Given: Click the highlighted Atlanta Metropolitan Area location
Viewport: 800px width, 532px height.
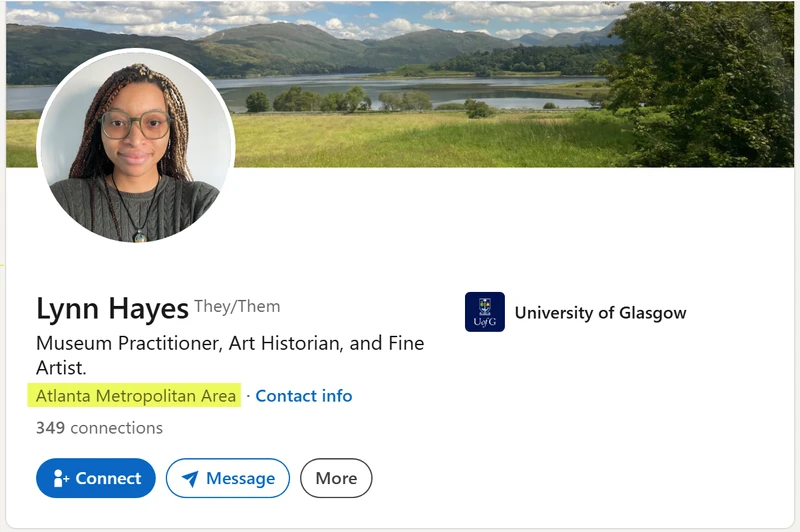Looking at the screenshot, I should [x=134, y=395].
